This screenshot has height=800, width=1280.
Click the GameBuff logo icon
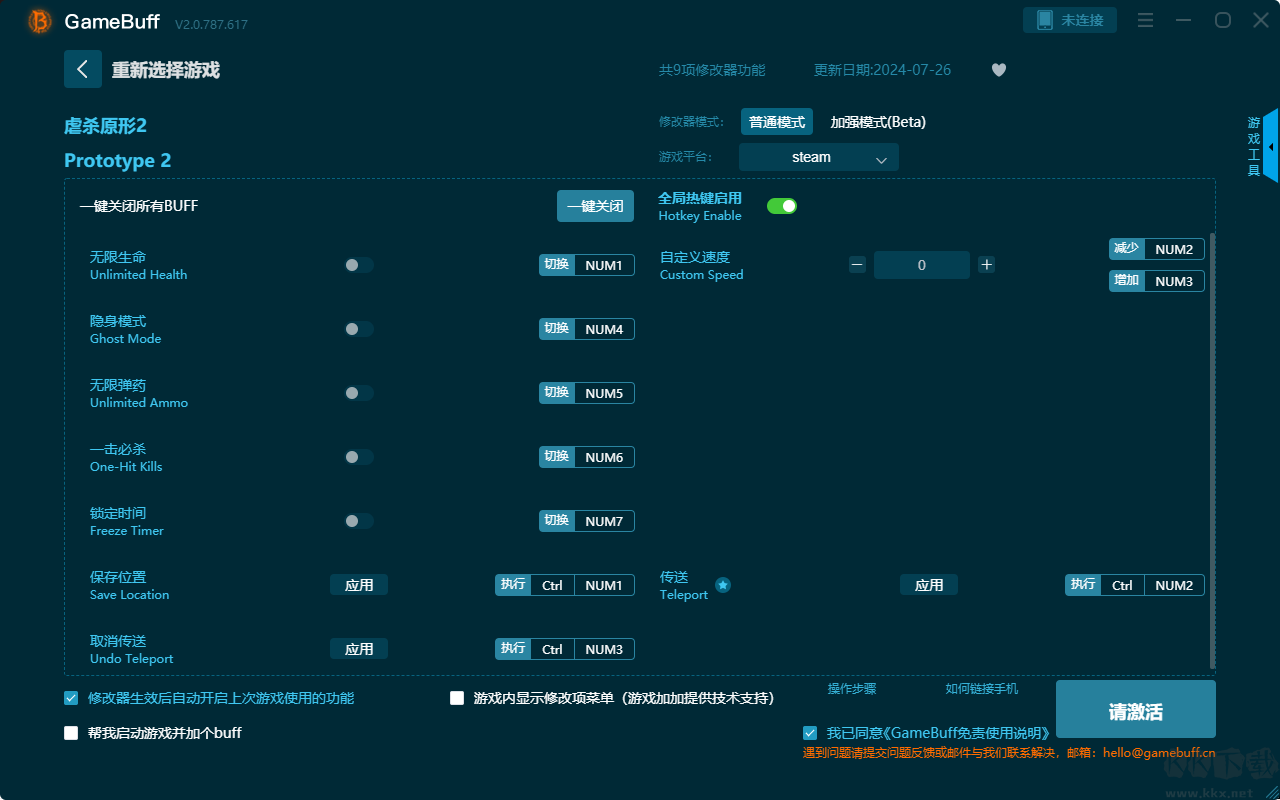[40, 21]
